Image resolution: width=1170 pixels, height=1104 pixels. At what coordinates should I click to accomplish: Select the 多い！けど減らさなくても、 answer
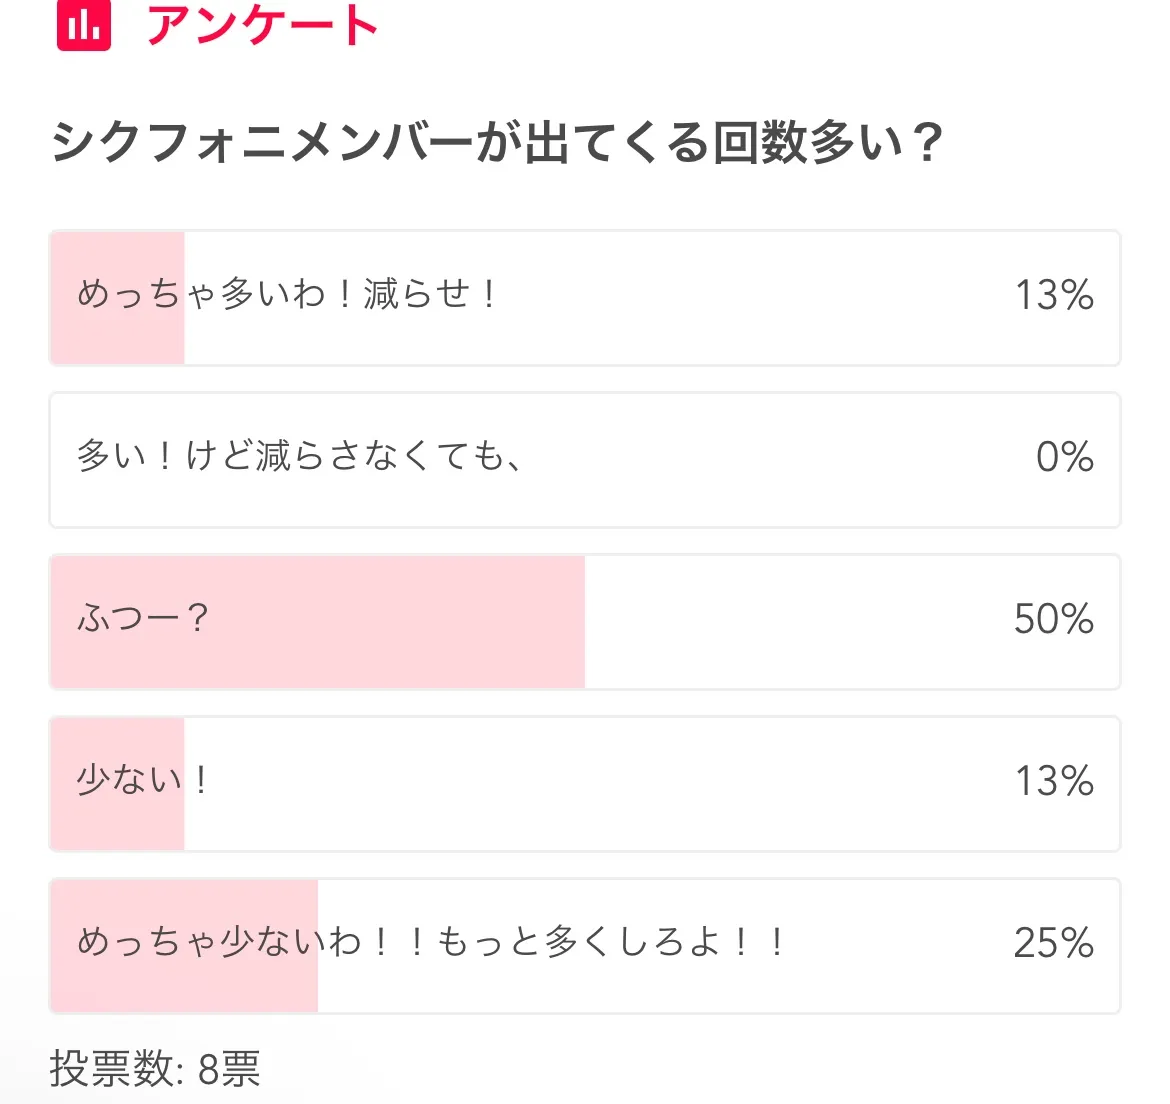[x=299, y=457]
